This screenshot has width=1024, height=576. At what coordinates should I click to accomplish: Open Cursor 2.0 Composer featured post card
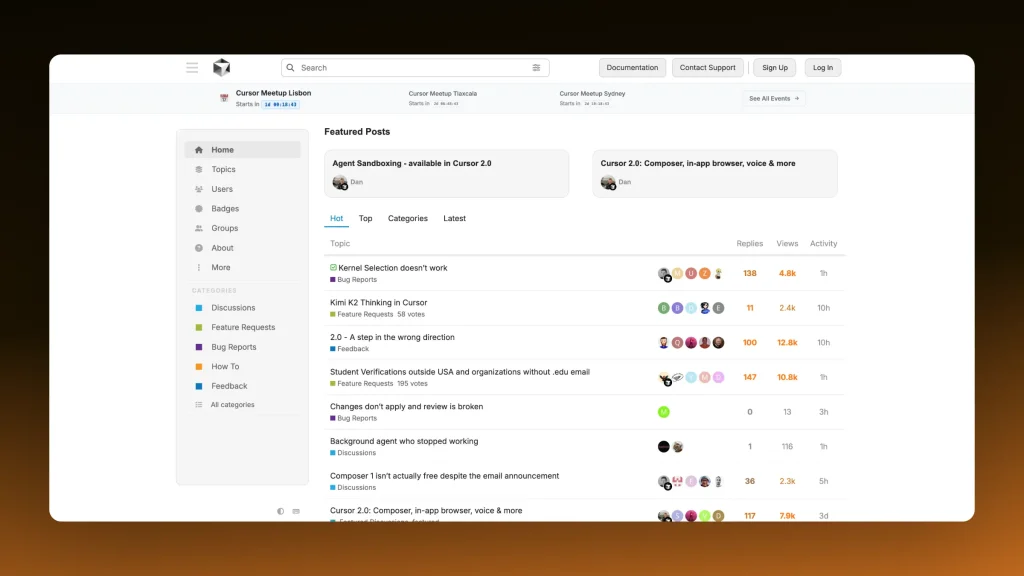[x=715, y=173]
